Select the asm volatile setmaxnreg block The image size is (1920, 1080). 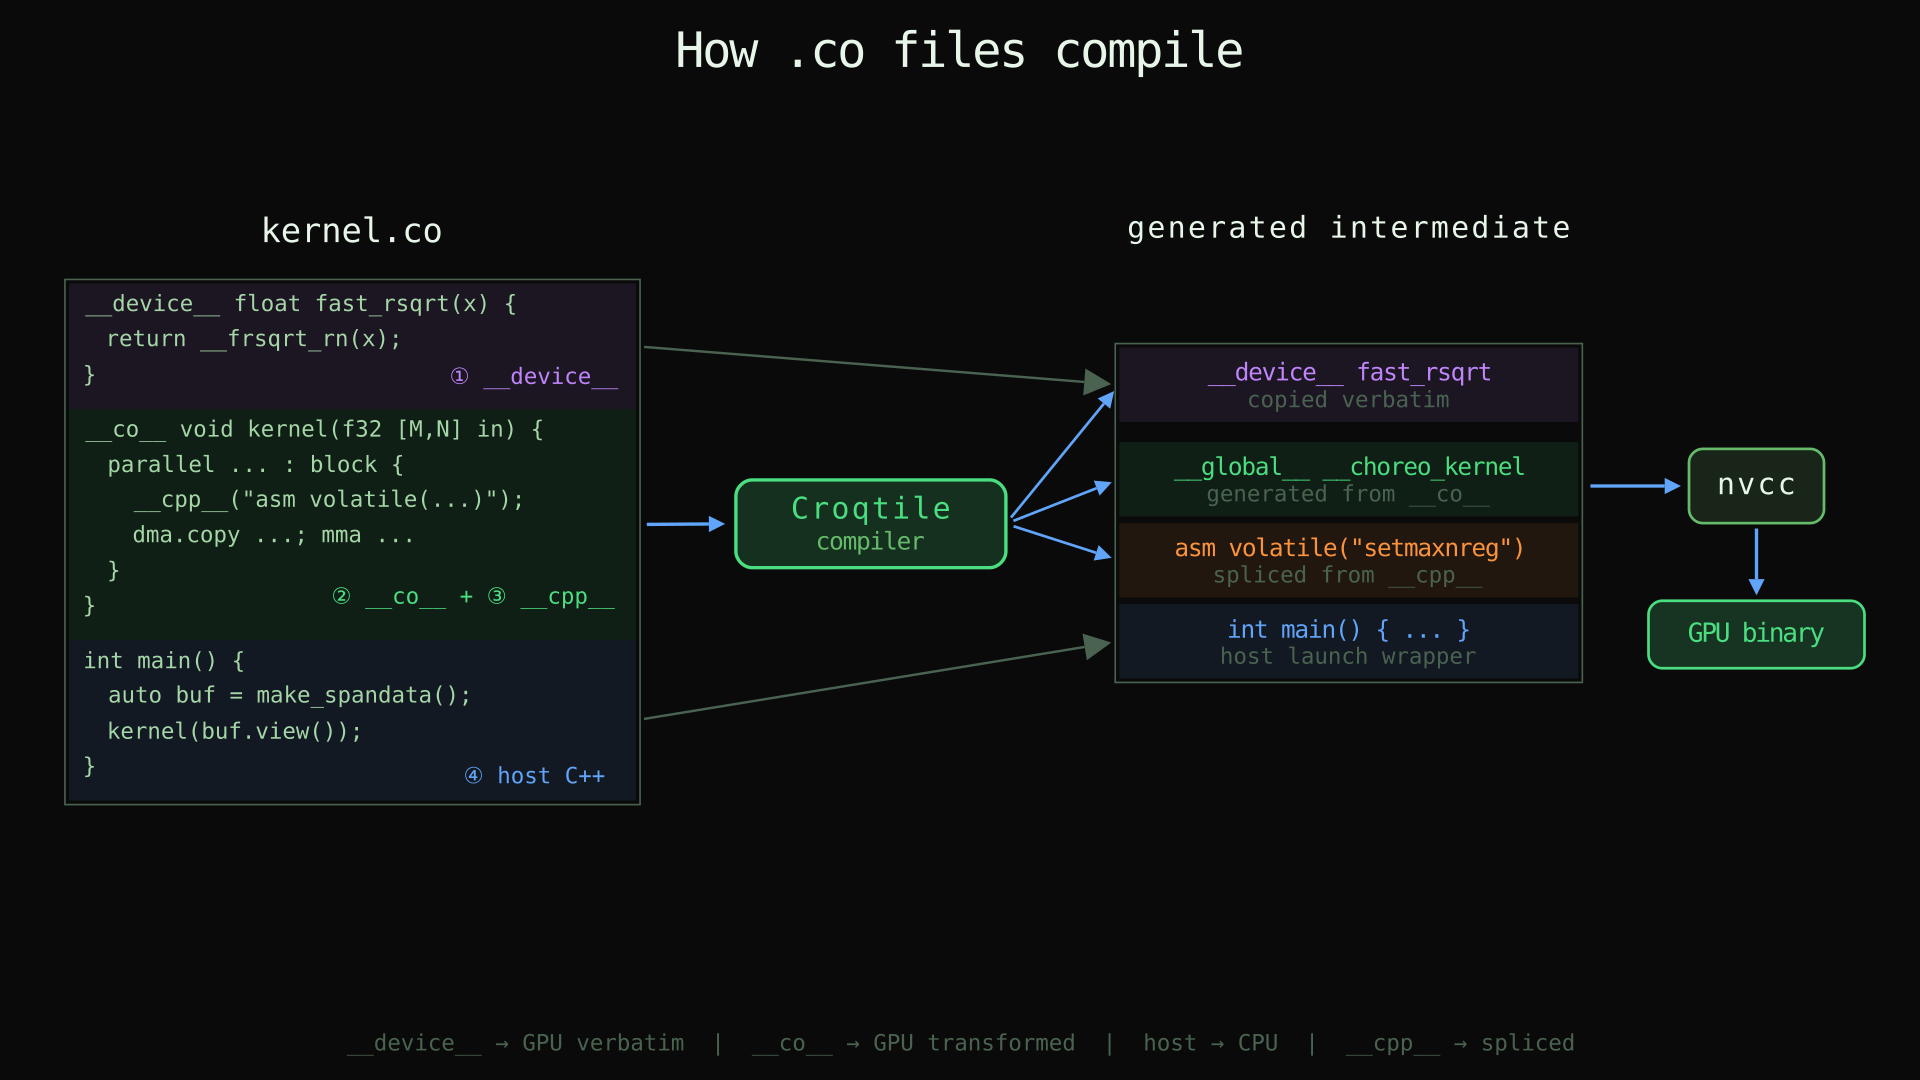click(1348, 560)
